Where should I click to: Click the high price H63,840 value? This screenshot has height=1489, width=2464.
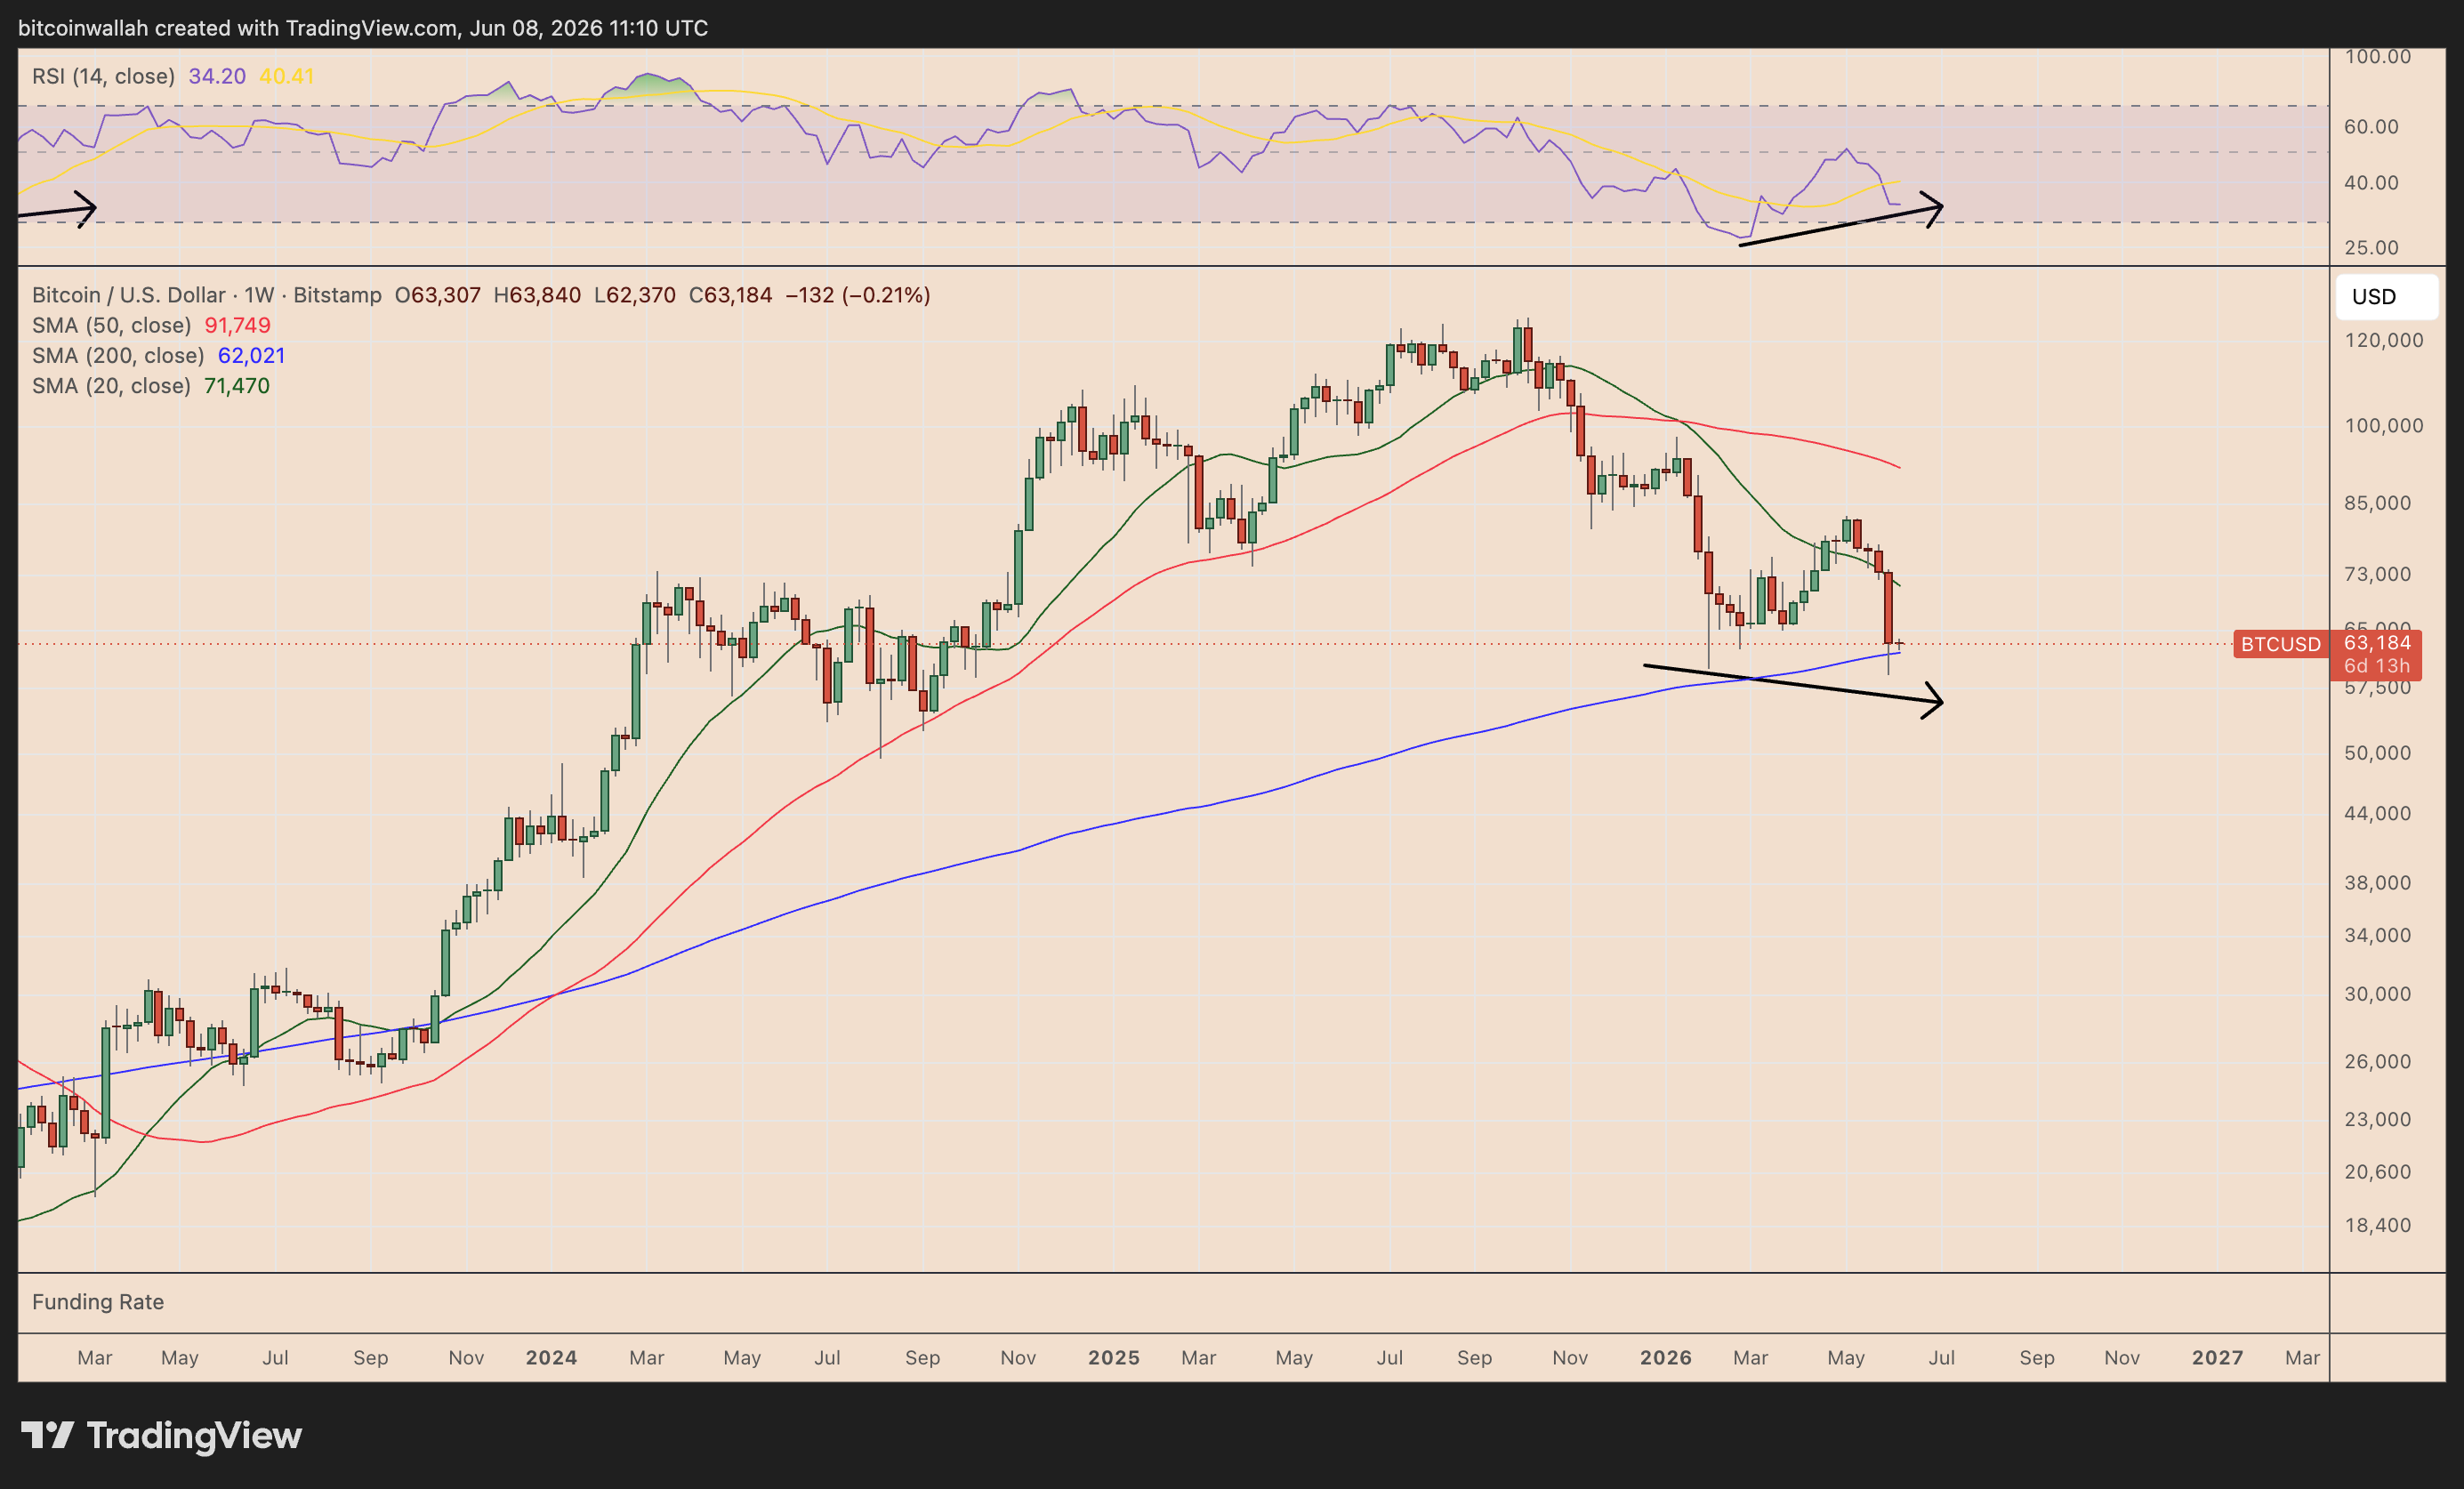point(537,295)
